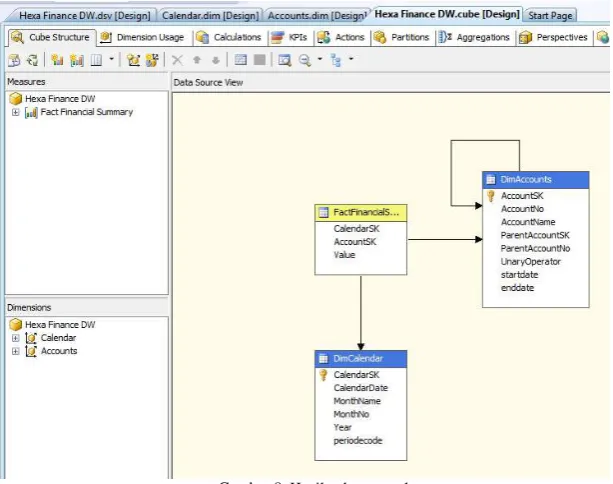
Task: Click the New Measure Group icon
Action: (77, 60)
